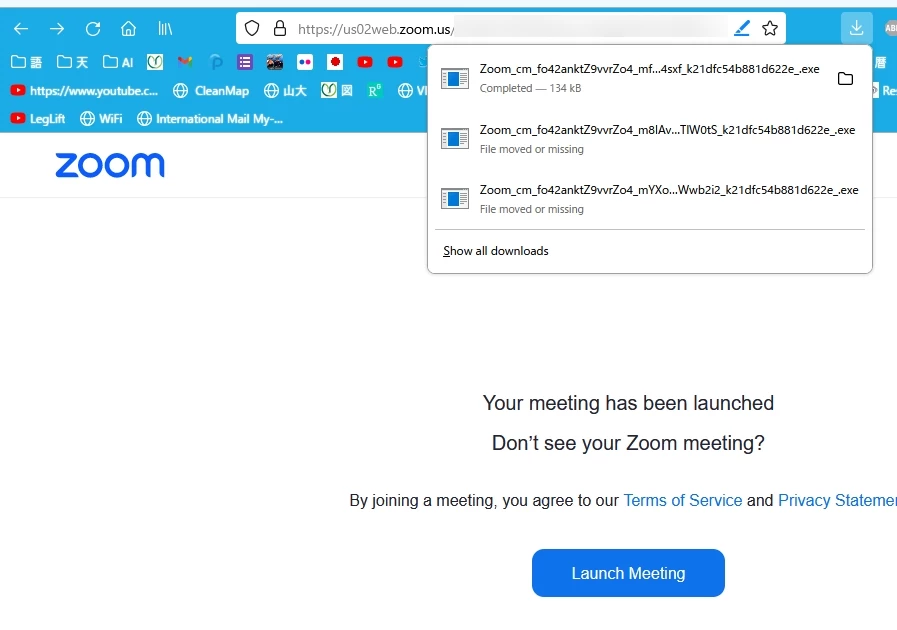The width and height of the screenshot is (897, 630).
Task: Open the Terms of Service link
Action: tap(682, 500)
